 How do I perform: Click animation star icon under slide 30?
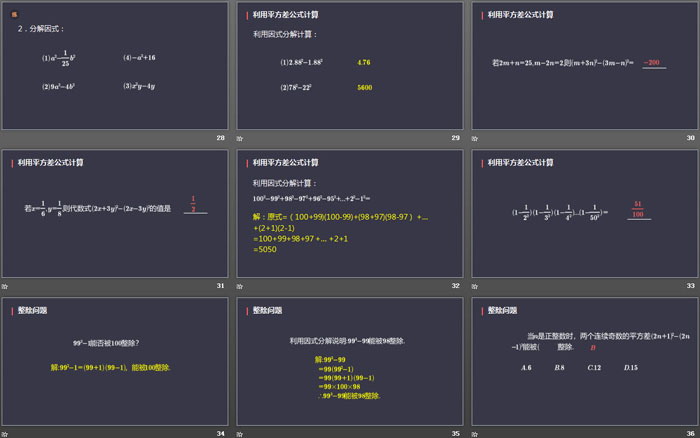coord(475,138)
